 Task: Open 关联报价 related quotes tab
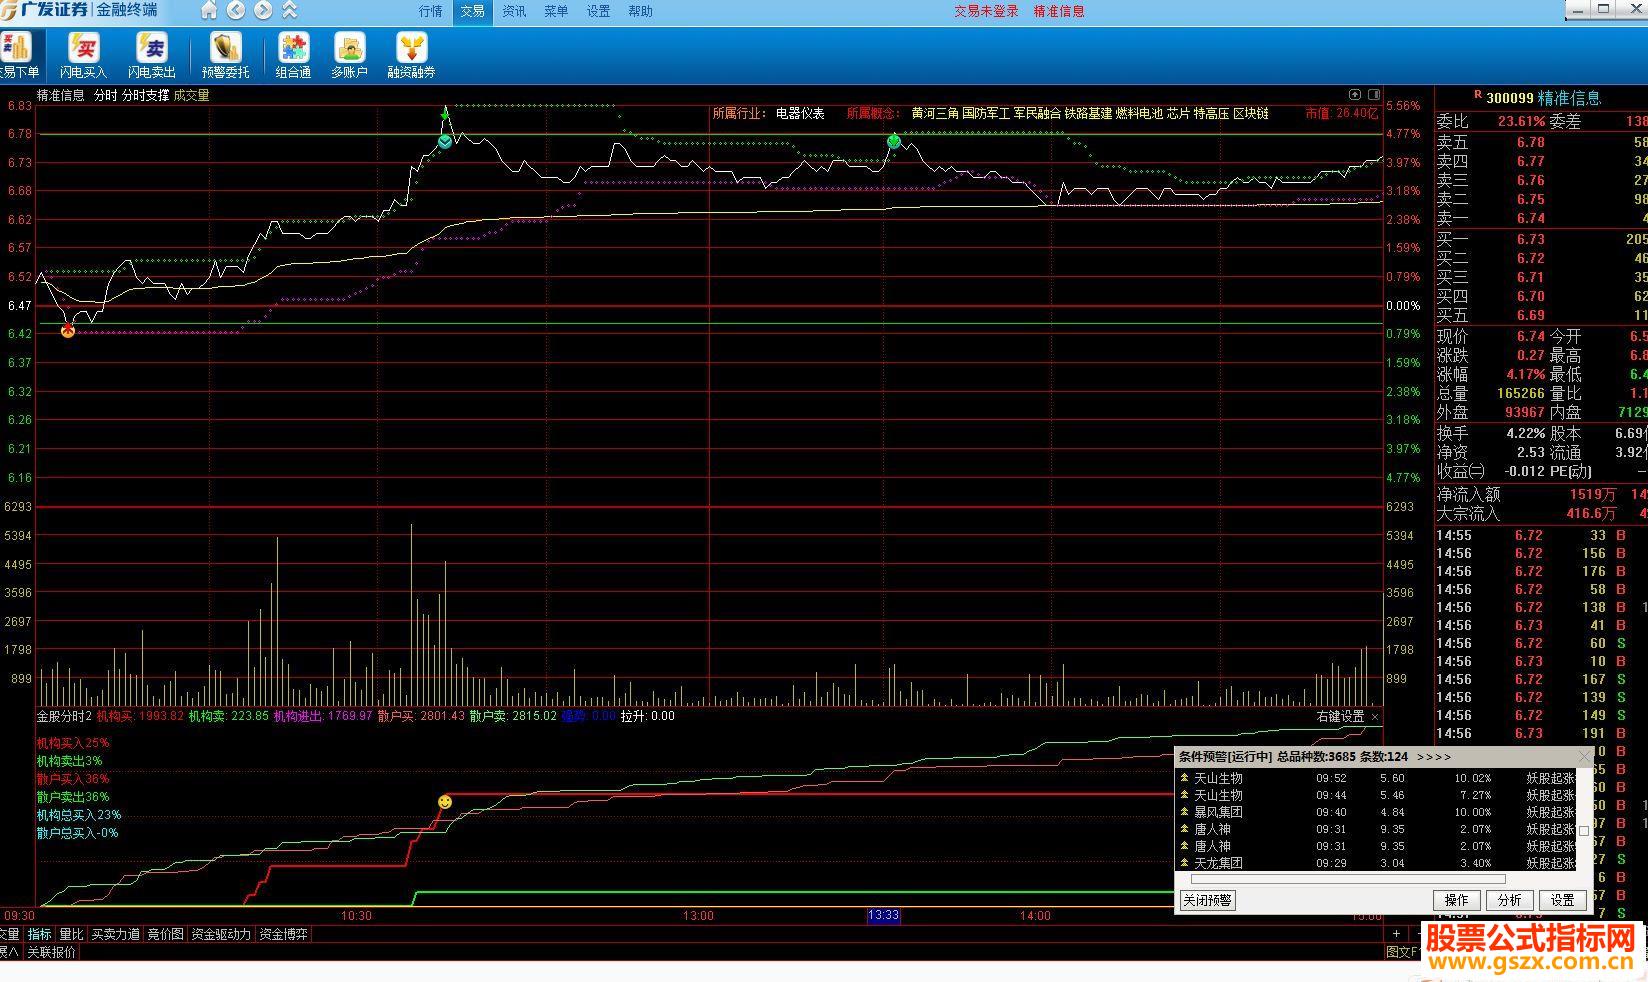tap(51, 952)
